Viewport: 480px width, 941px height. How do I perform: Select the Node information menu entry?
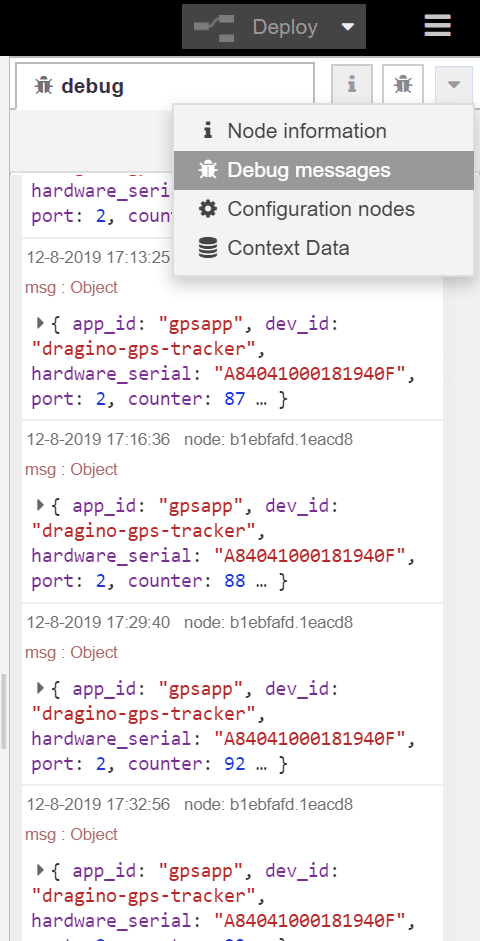click(x=323, y=131)
